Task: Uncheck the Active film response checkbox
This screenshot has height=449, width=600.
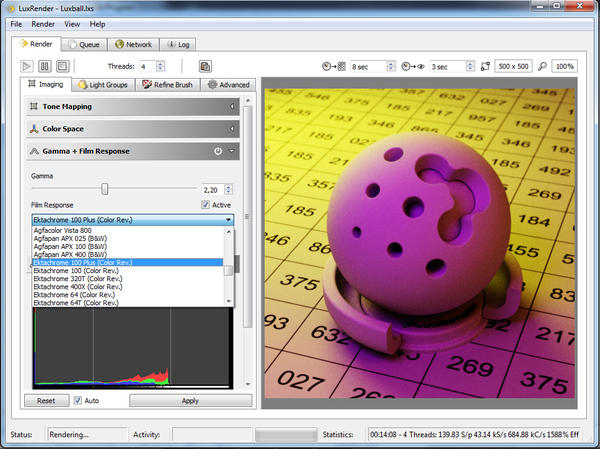Action: (206, 205)
